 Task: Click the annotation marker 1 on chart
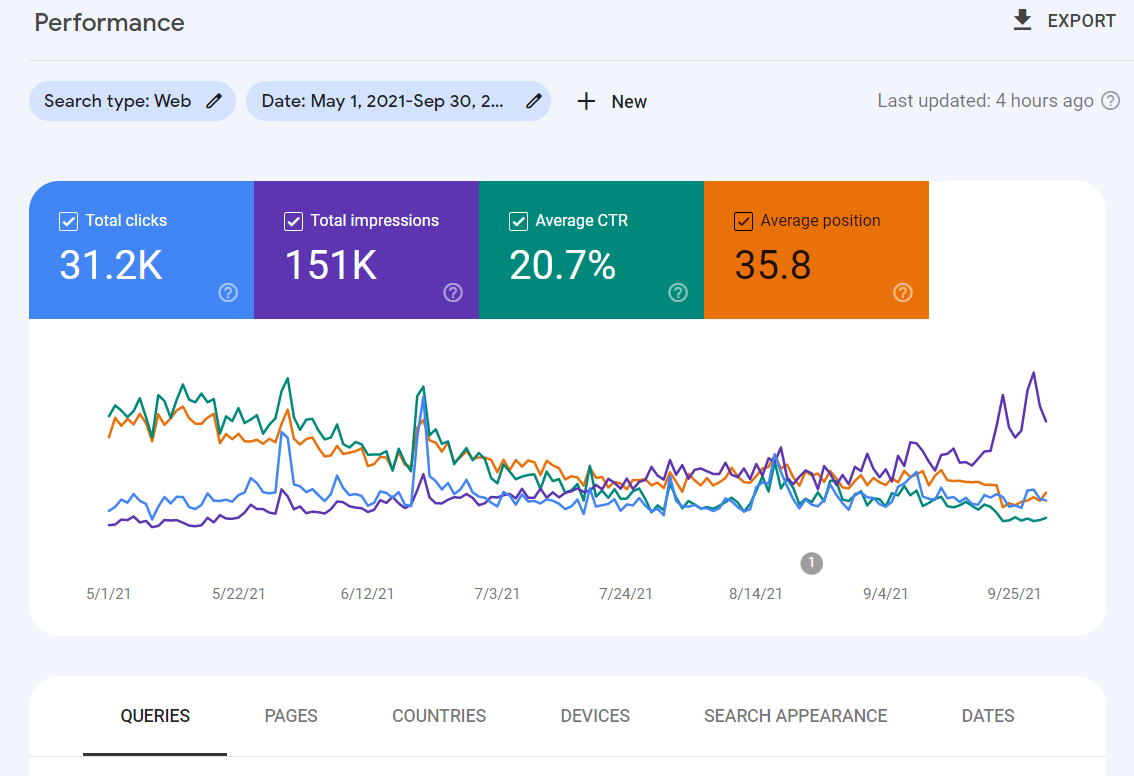point(811,564)
